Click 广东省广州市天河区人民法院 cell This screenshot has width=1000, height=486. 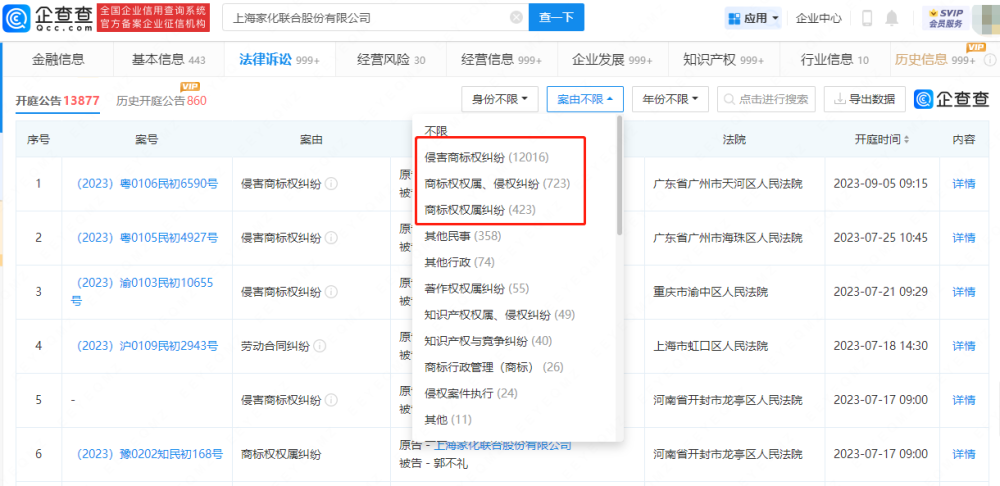click(x=728, y=184)
